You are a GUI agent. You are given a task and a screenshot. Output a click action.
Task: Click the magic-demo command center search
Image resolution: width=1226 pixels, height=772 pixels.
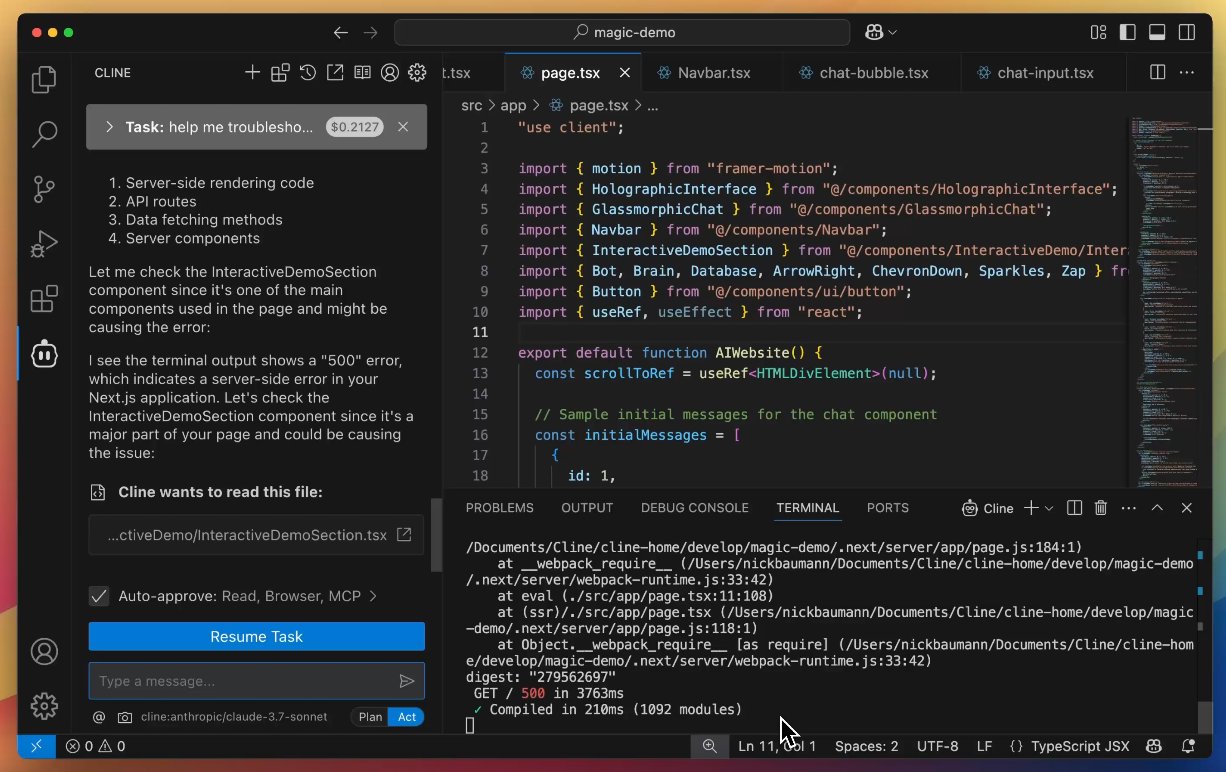622,32
